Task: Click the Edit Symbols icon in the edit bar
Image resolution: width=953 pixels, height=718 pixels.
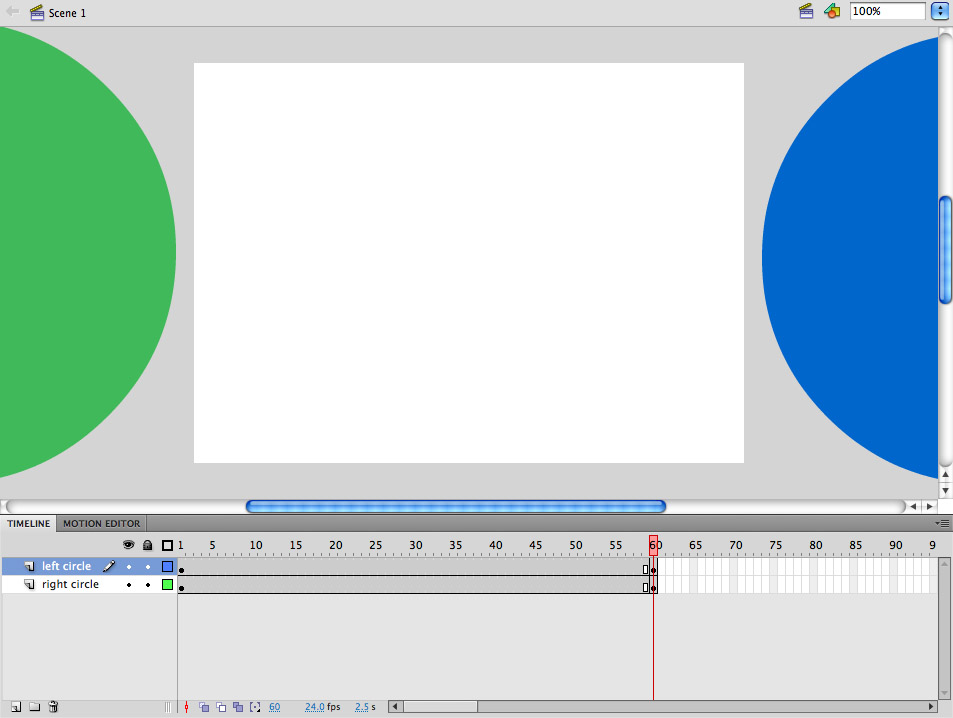Action: (x=832, y=11)
